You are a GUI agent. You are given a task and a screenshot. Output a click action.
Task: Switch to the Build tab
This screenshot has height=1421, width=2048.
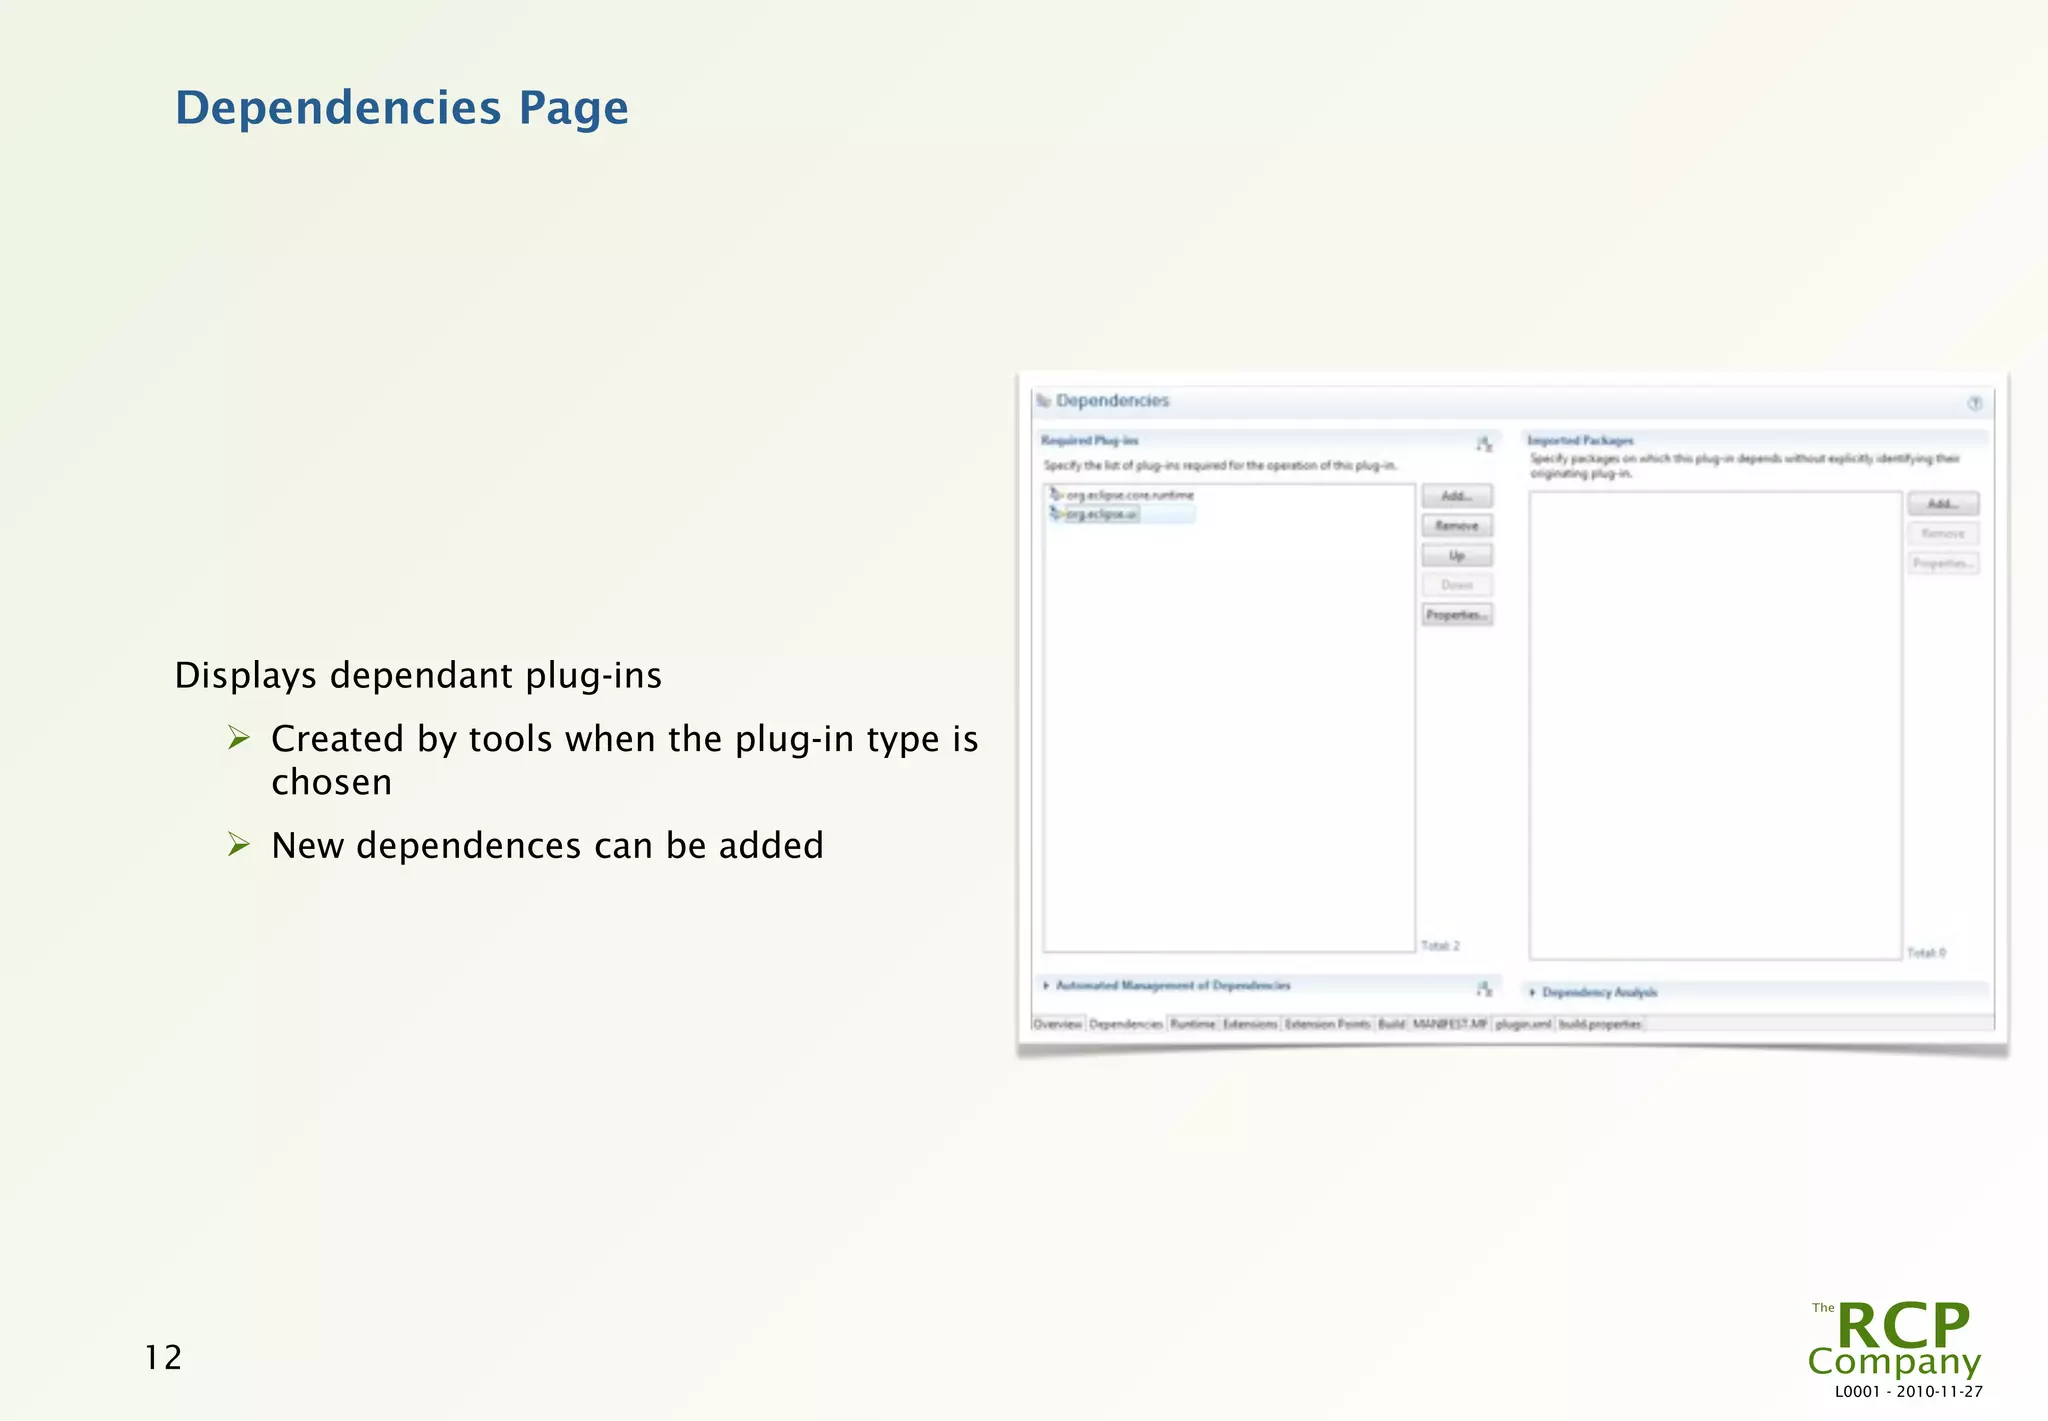click(x=1391, y=1024)
